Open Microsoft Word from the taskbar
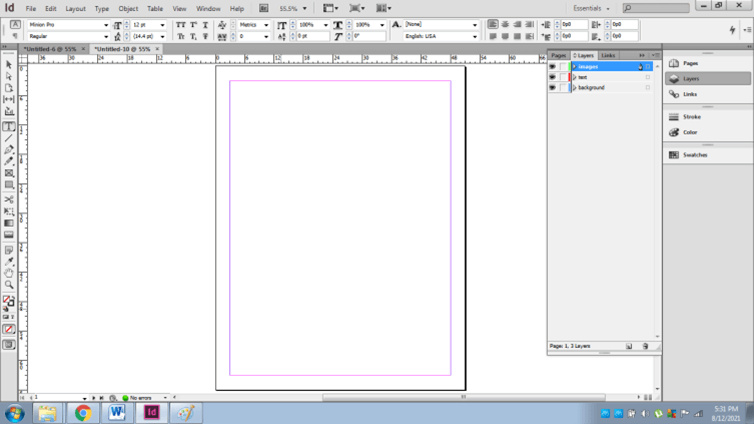 pyautogui.click(x=117, y=412)
